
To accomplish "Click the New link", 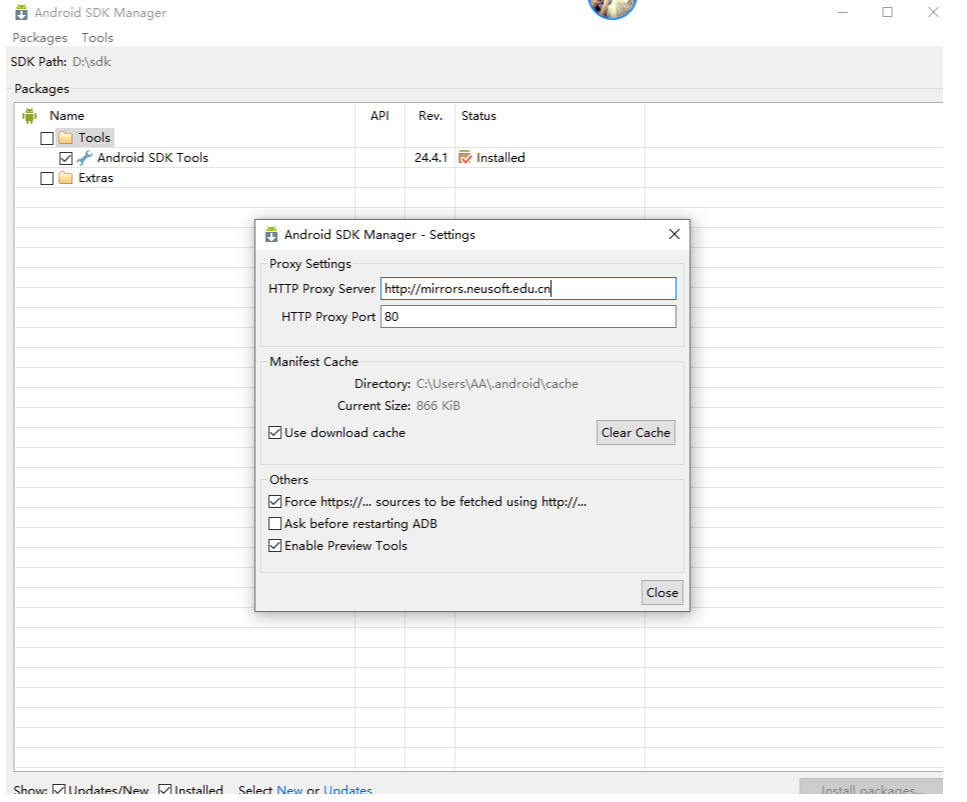I will [x=290, y=790].
